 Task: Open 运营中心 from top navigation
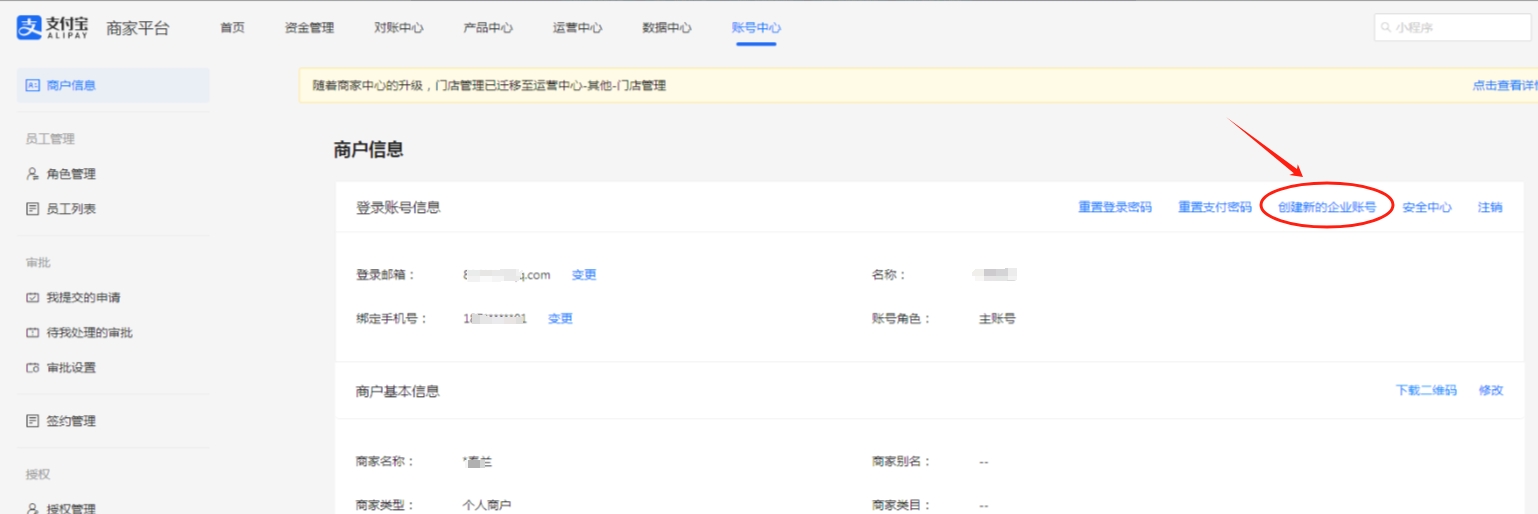coord(577,28)
